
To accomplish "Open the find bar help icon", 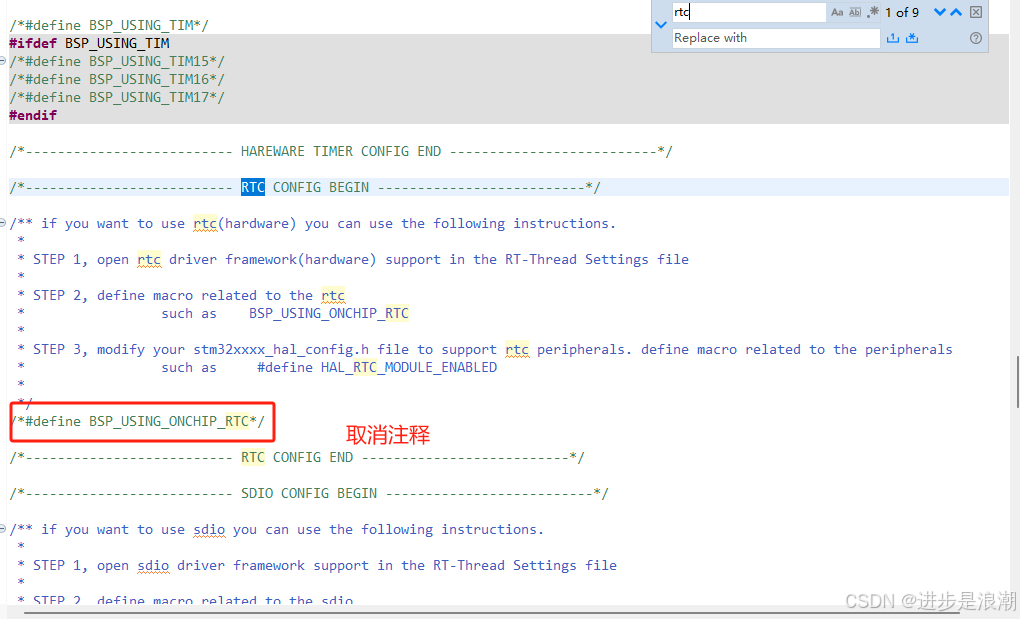I will (x=975, y=38).
